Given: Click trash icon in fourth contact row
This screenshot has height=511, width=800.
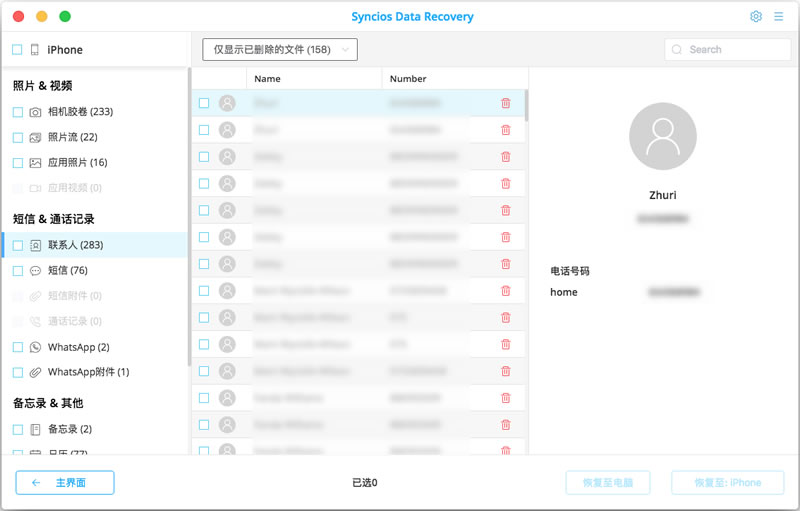Looking at the screenshot, I should tap(506, 184).
